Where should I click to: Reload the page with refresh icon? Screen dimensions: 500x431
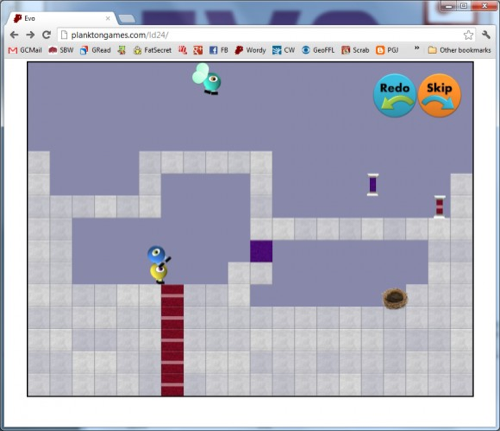[x=47, y=35]
